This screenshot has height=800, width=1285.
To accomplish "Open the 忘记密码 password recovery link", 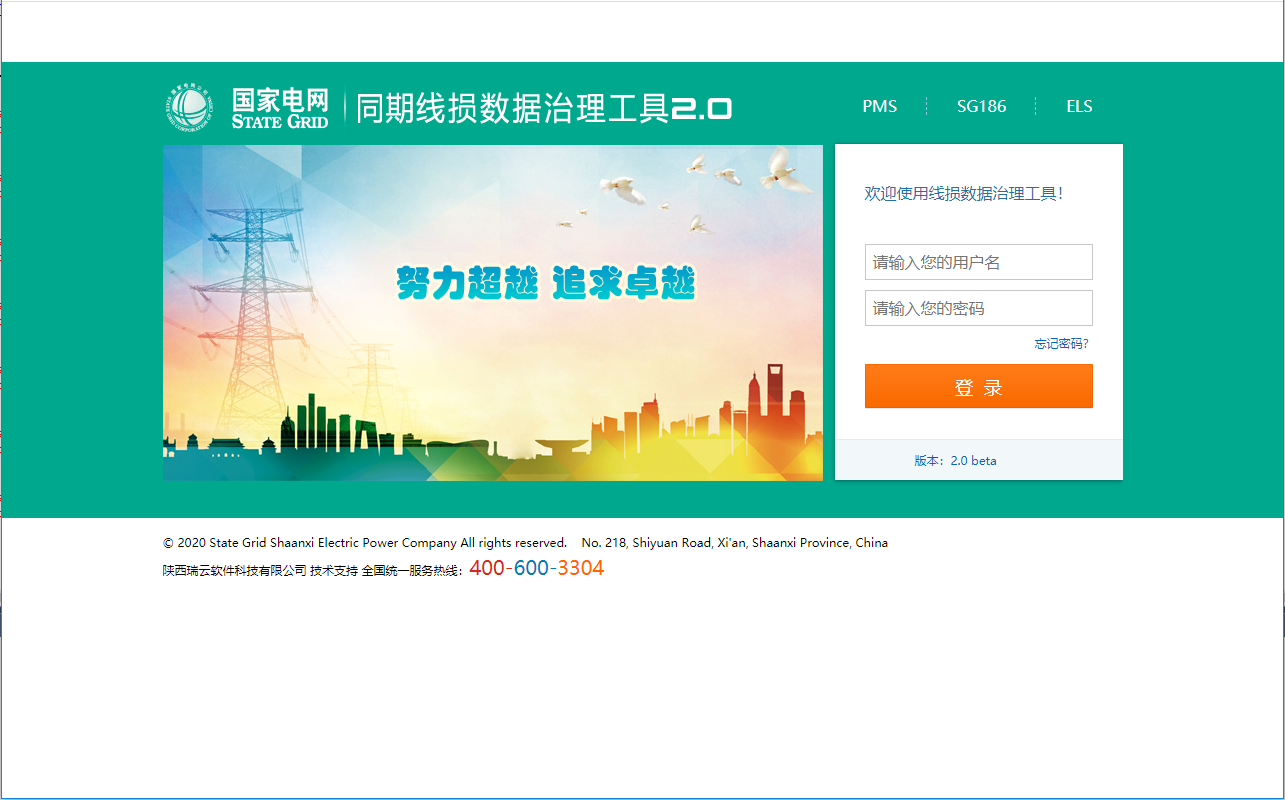I will [1059, 343].
